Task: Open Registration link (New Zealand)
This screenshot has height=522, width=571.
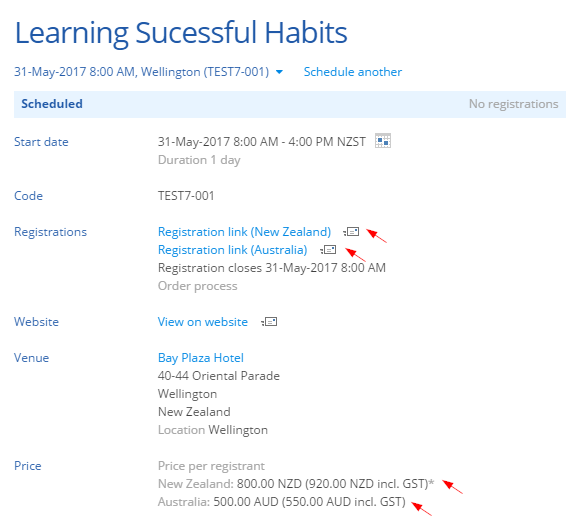Action: [x=244, y=232]
